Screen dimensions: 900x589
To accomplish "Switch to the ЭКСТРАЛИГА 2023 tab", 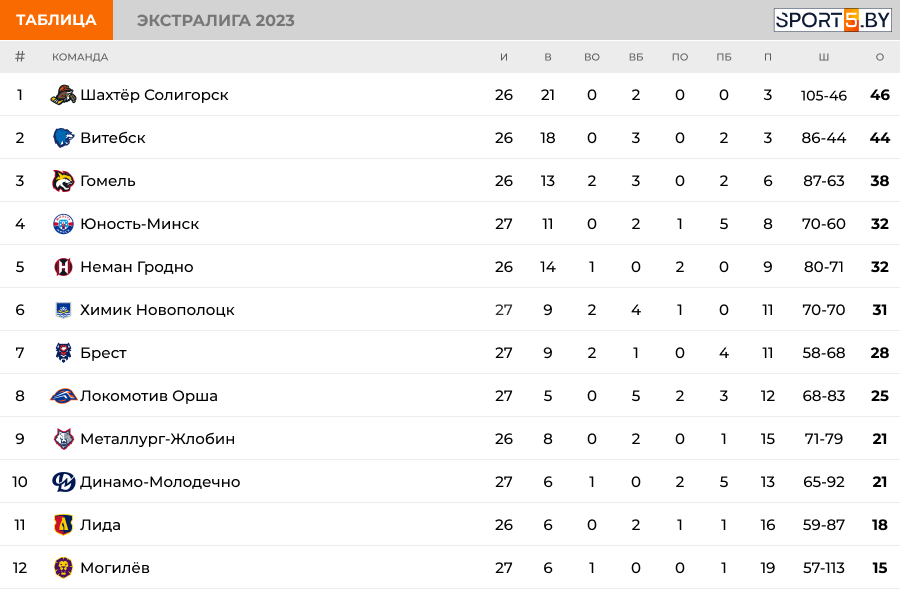I will click(215, 20).
